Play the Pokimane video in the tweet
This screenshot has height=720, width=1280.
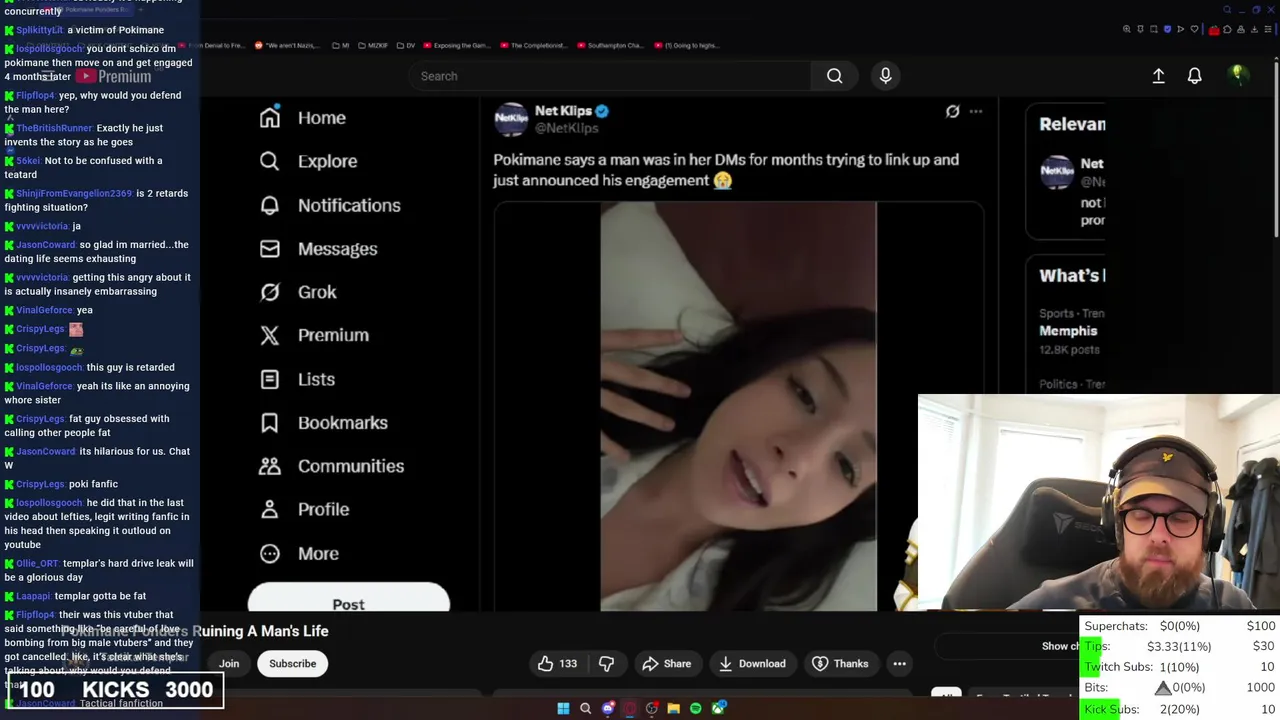(738, 406)
